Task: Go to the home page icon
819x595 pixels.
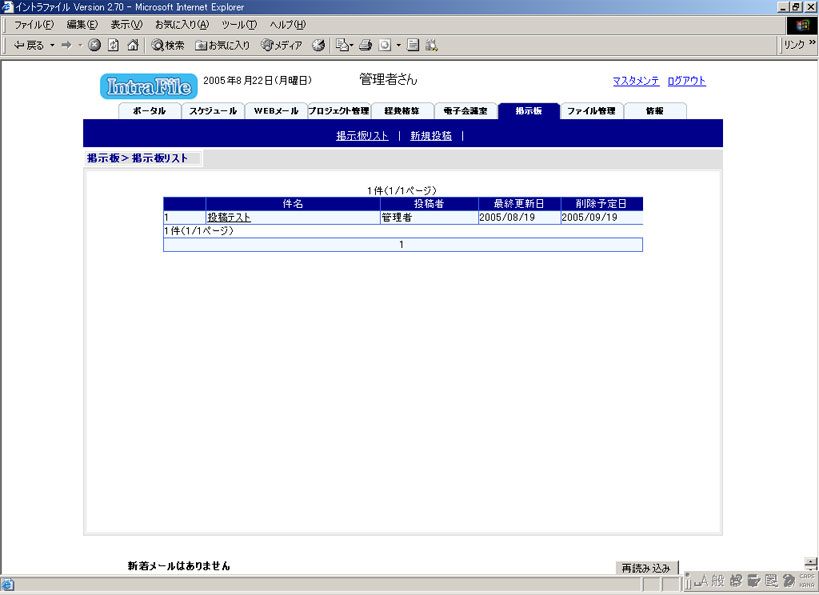Action: point(133,45)
